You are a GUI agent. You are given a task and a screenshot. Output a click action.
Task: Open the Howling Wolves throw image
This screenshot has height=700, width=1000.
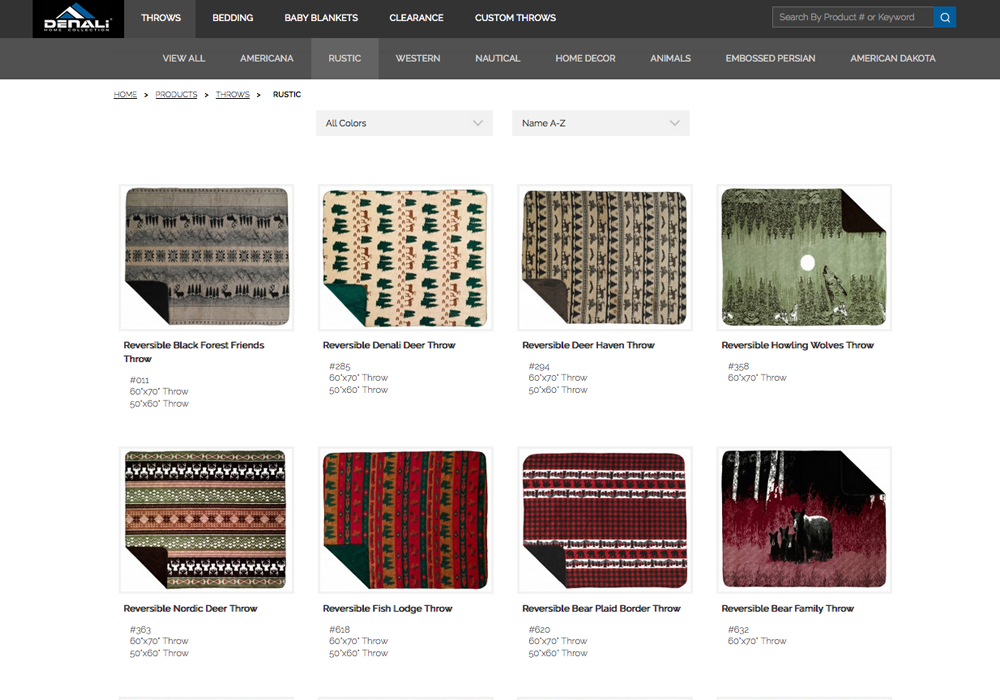point(804,258)
